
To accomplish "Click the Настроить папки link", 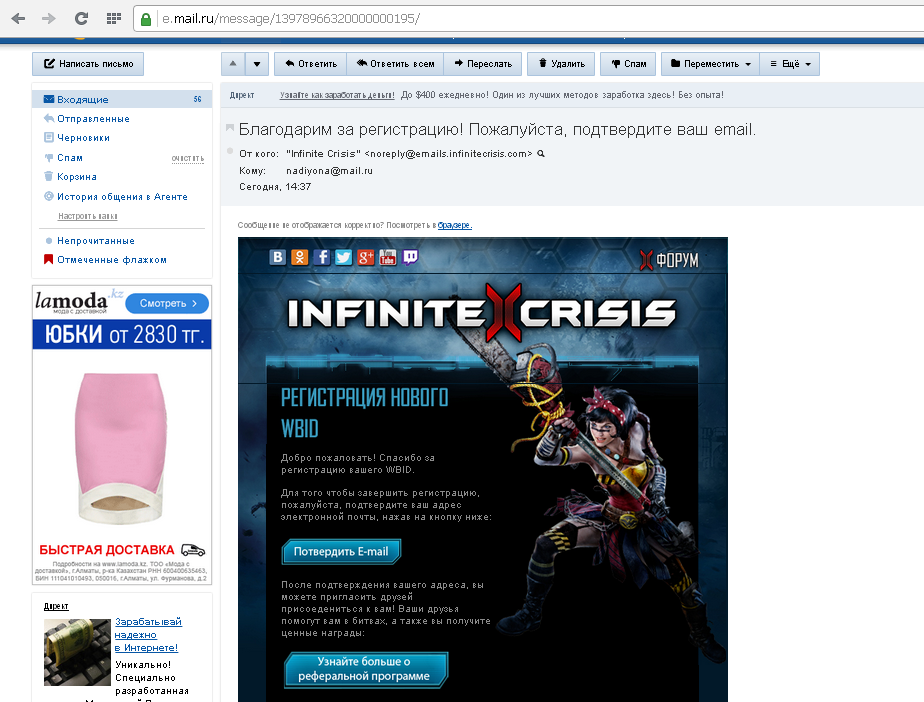I will coord(87,216).
